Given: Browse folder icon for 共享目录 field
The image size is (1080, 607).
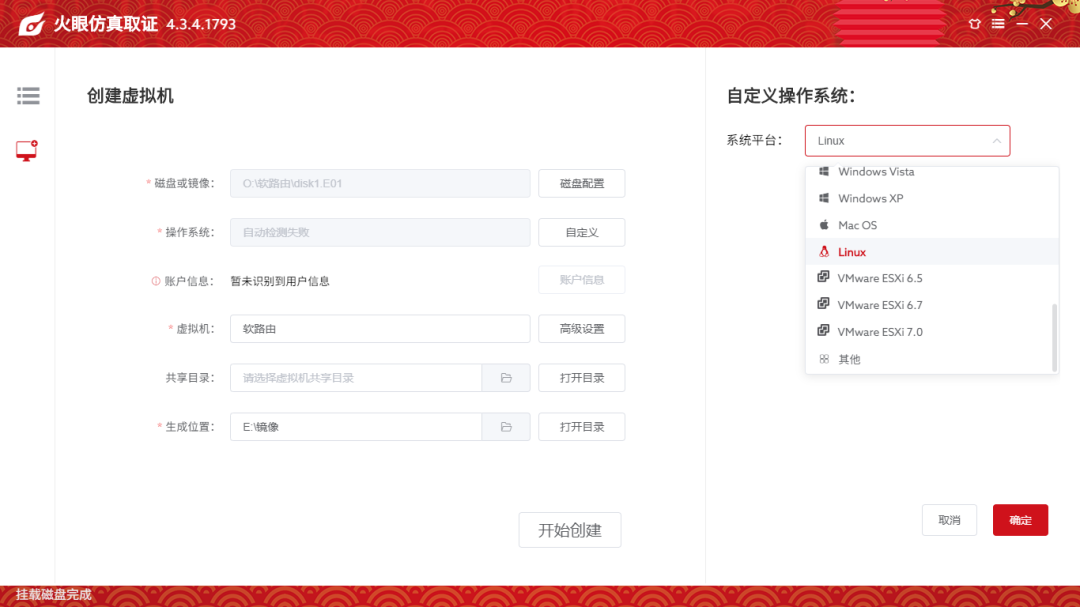Looking at the screenshot, I should [506, 378].
